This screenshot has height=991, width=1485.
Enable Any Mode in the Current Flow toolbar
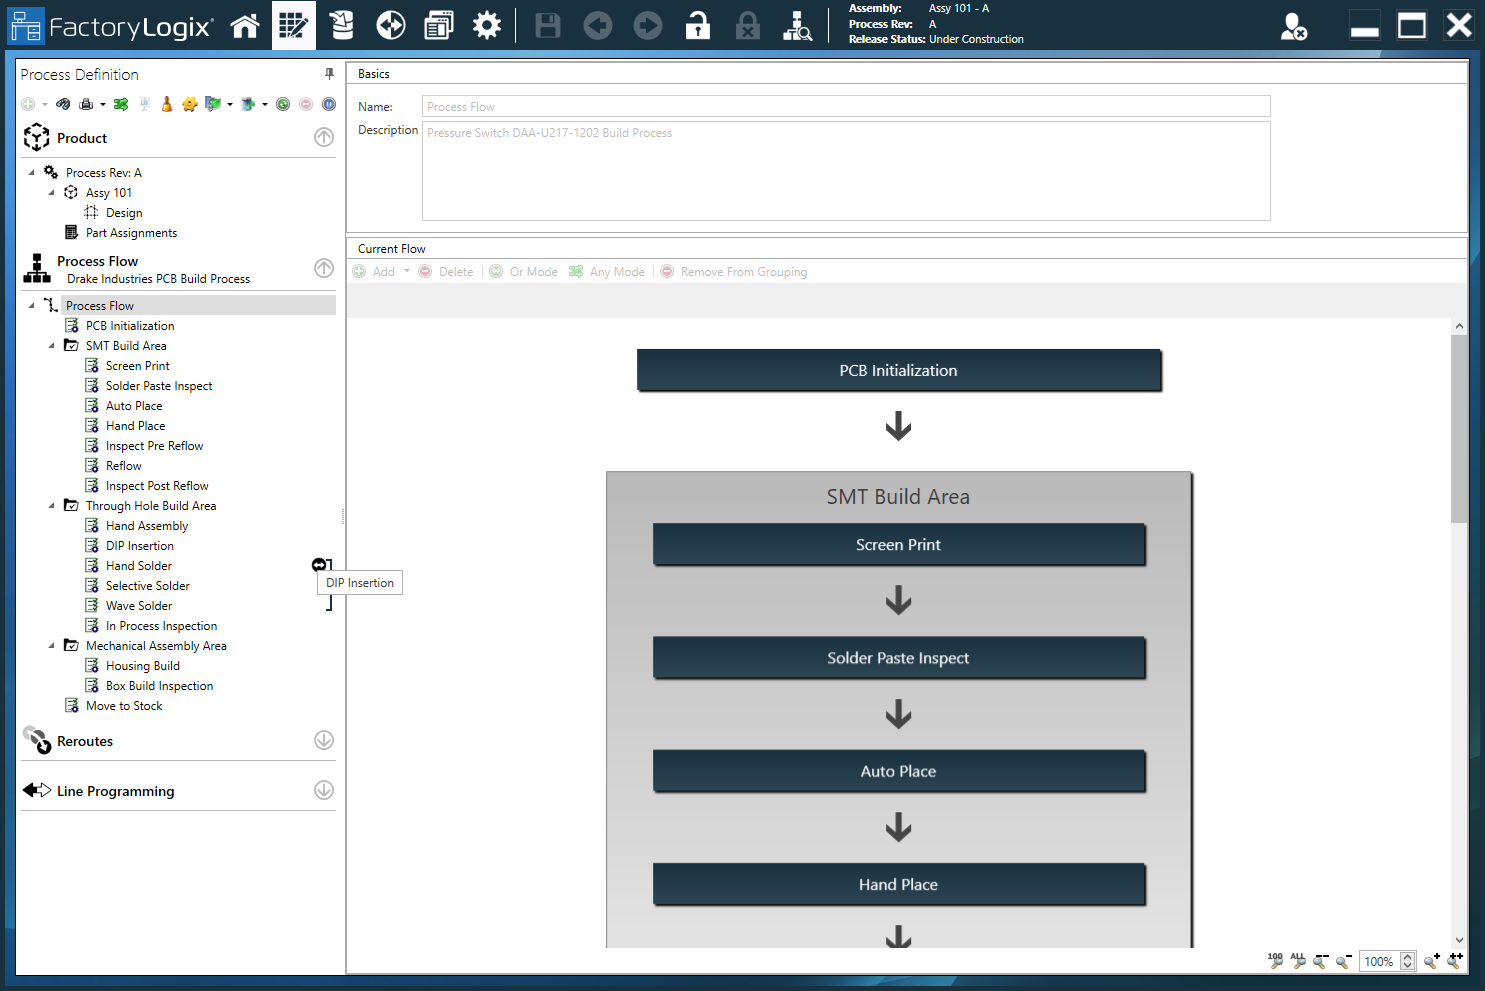point(606,271)
